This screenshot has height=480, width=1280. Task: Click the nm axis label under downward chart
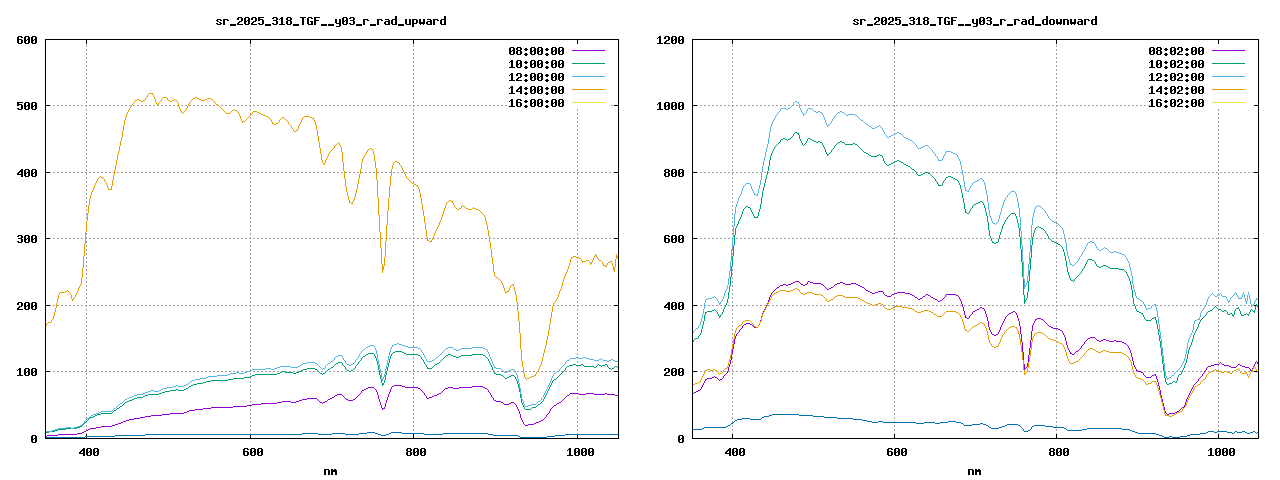(974, 470)
